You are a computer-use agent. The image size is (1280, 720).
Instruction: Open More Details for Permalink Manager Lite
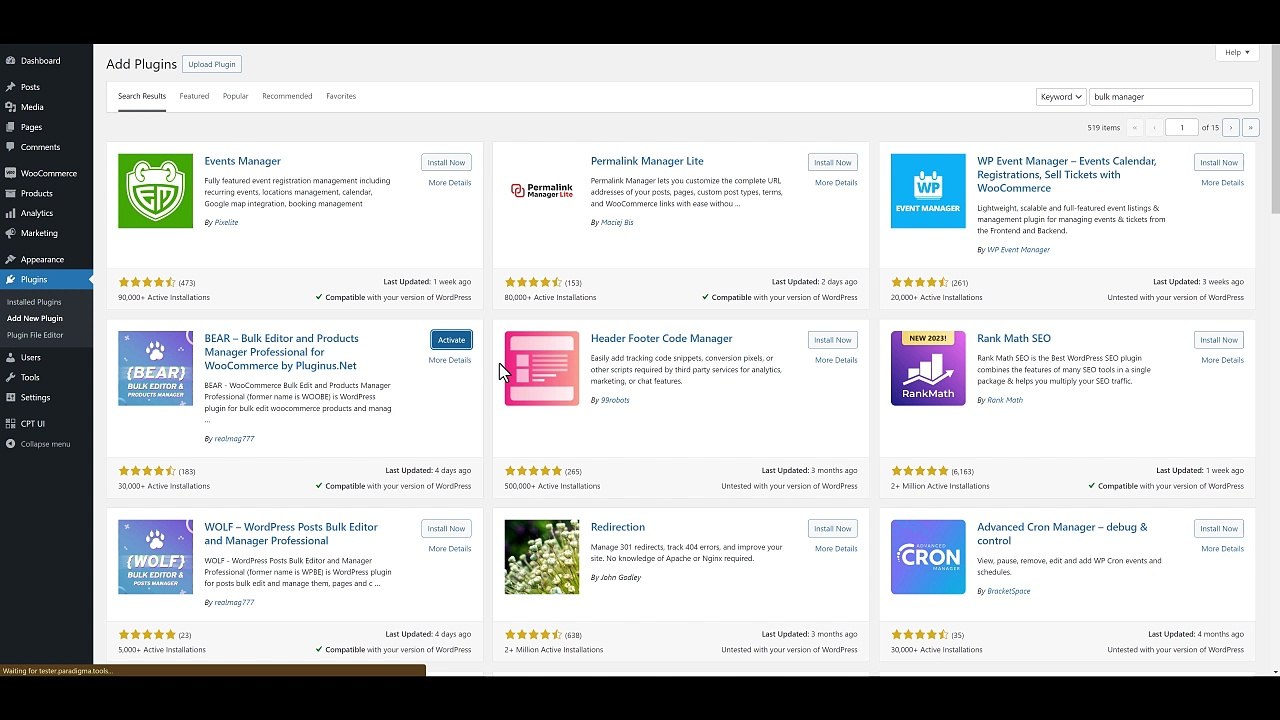[836, 183]
